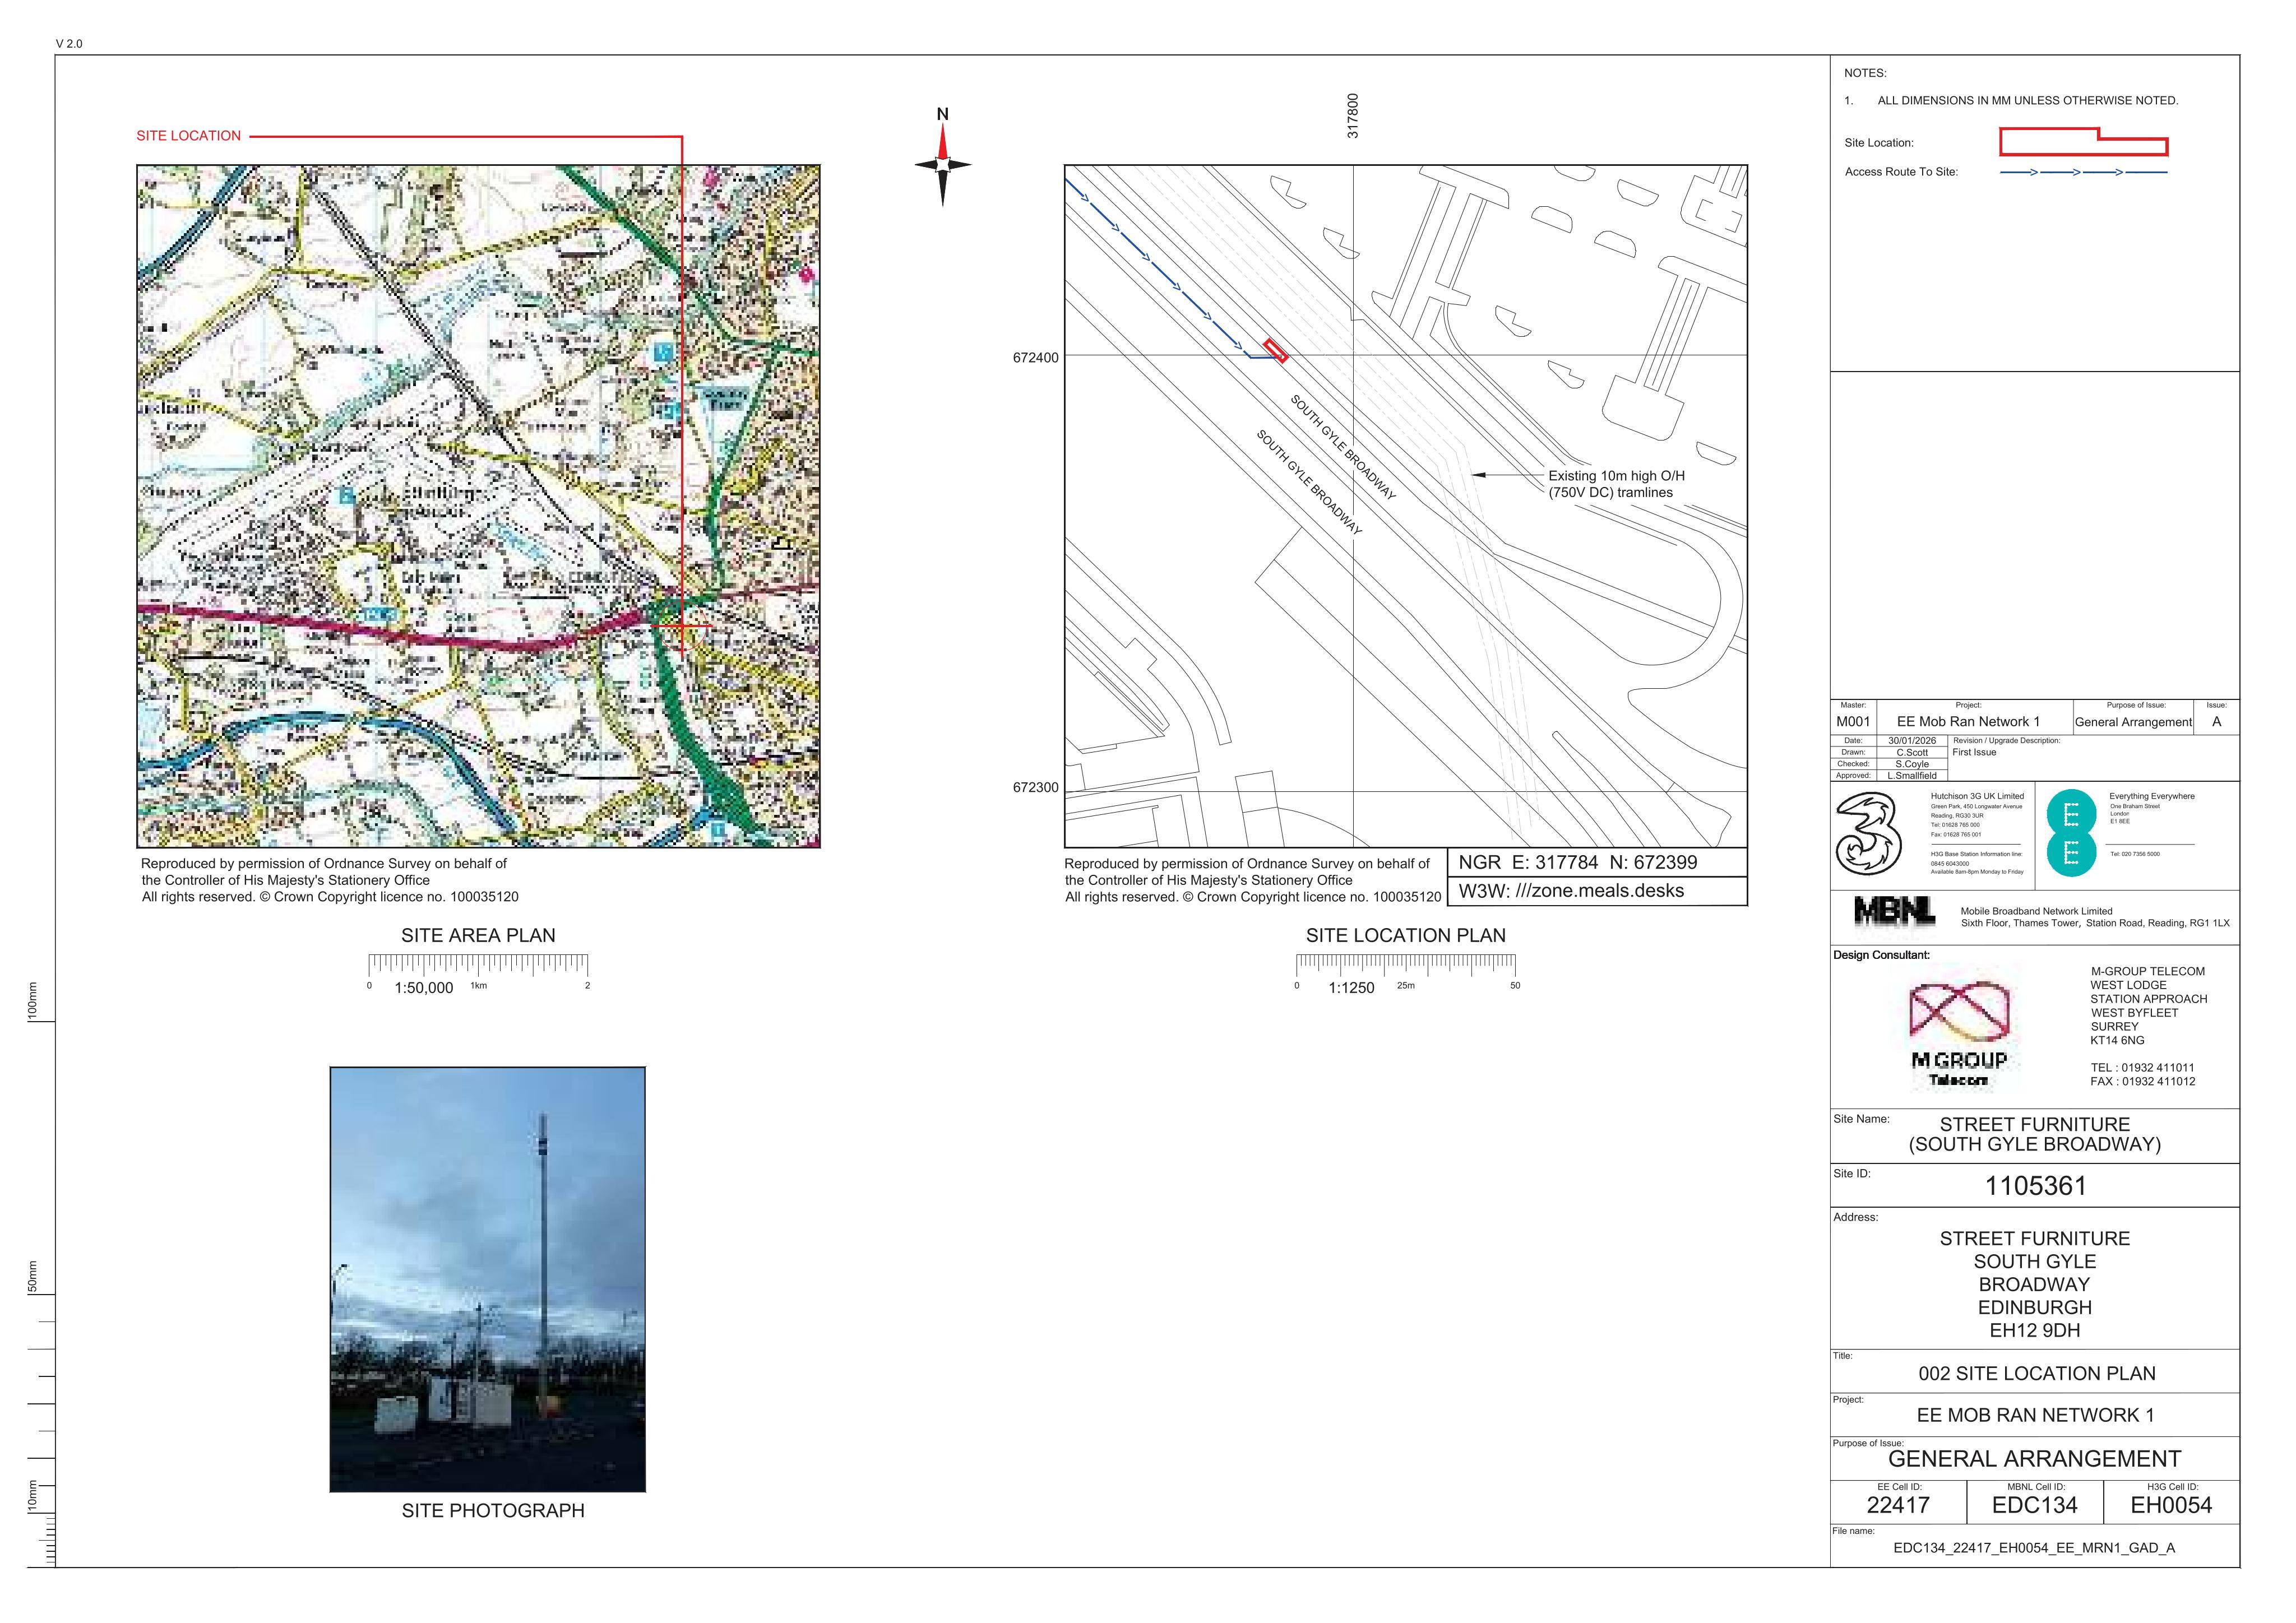Screen dimensions: 2296x1623
Task: Click the EE teal circles logo
Action: [x=2071, y=833]
